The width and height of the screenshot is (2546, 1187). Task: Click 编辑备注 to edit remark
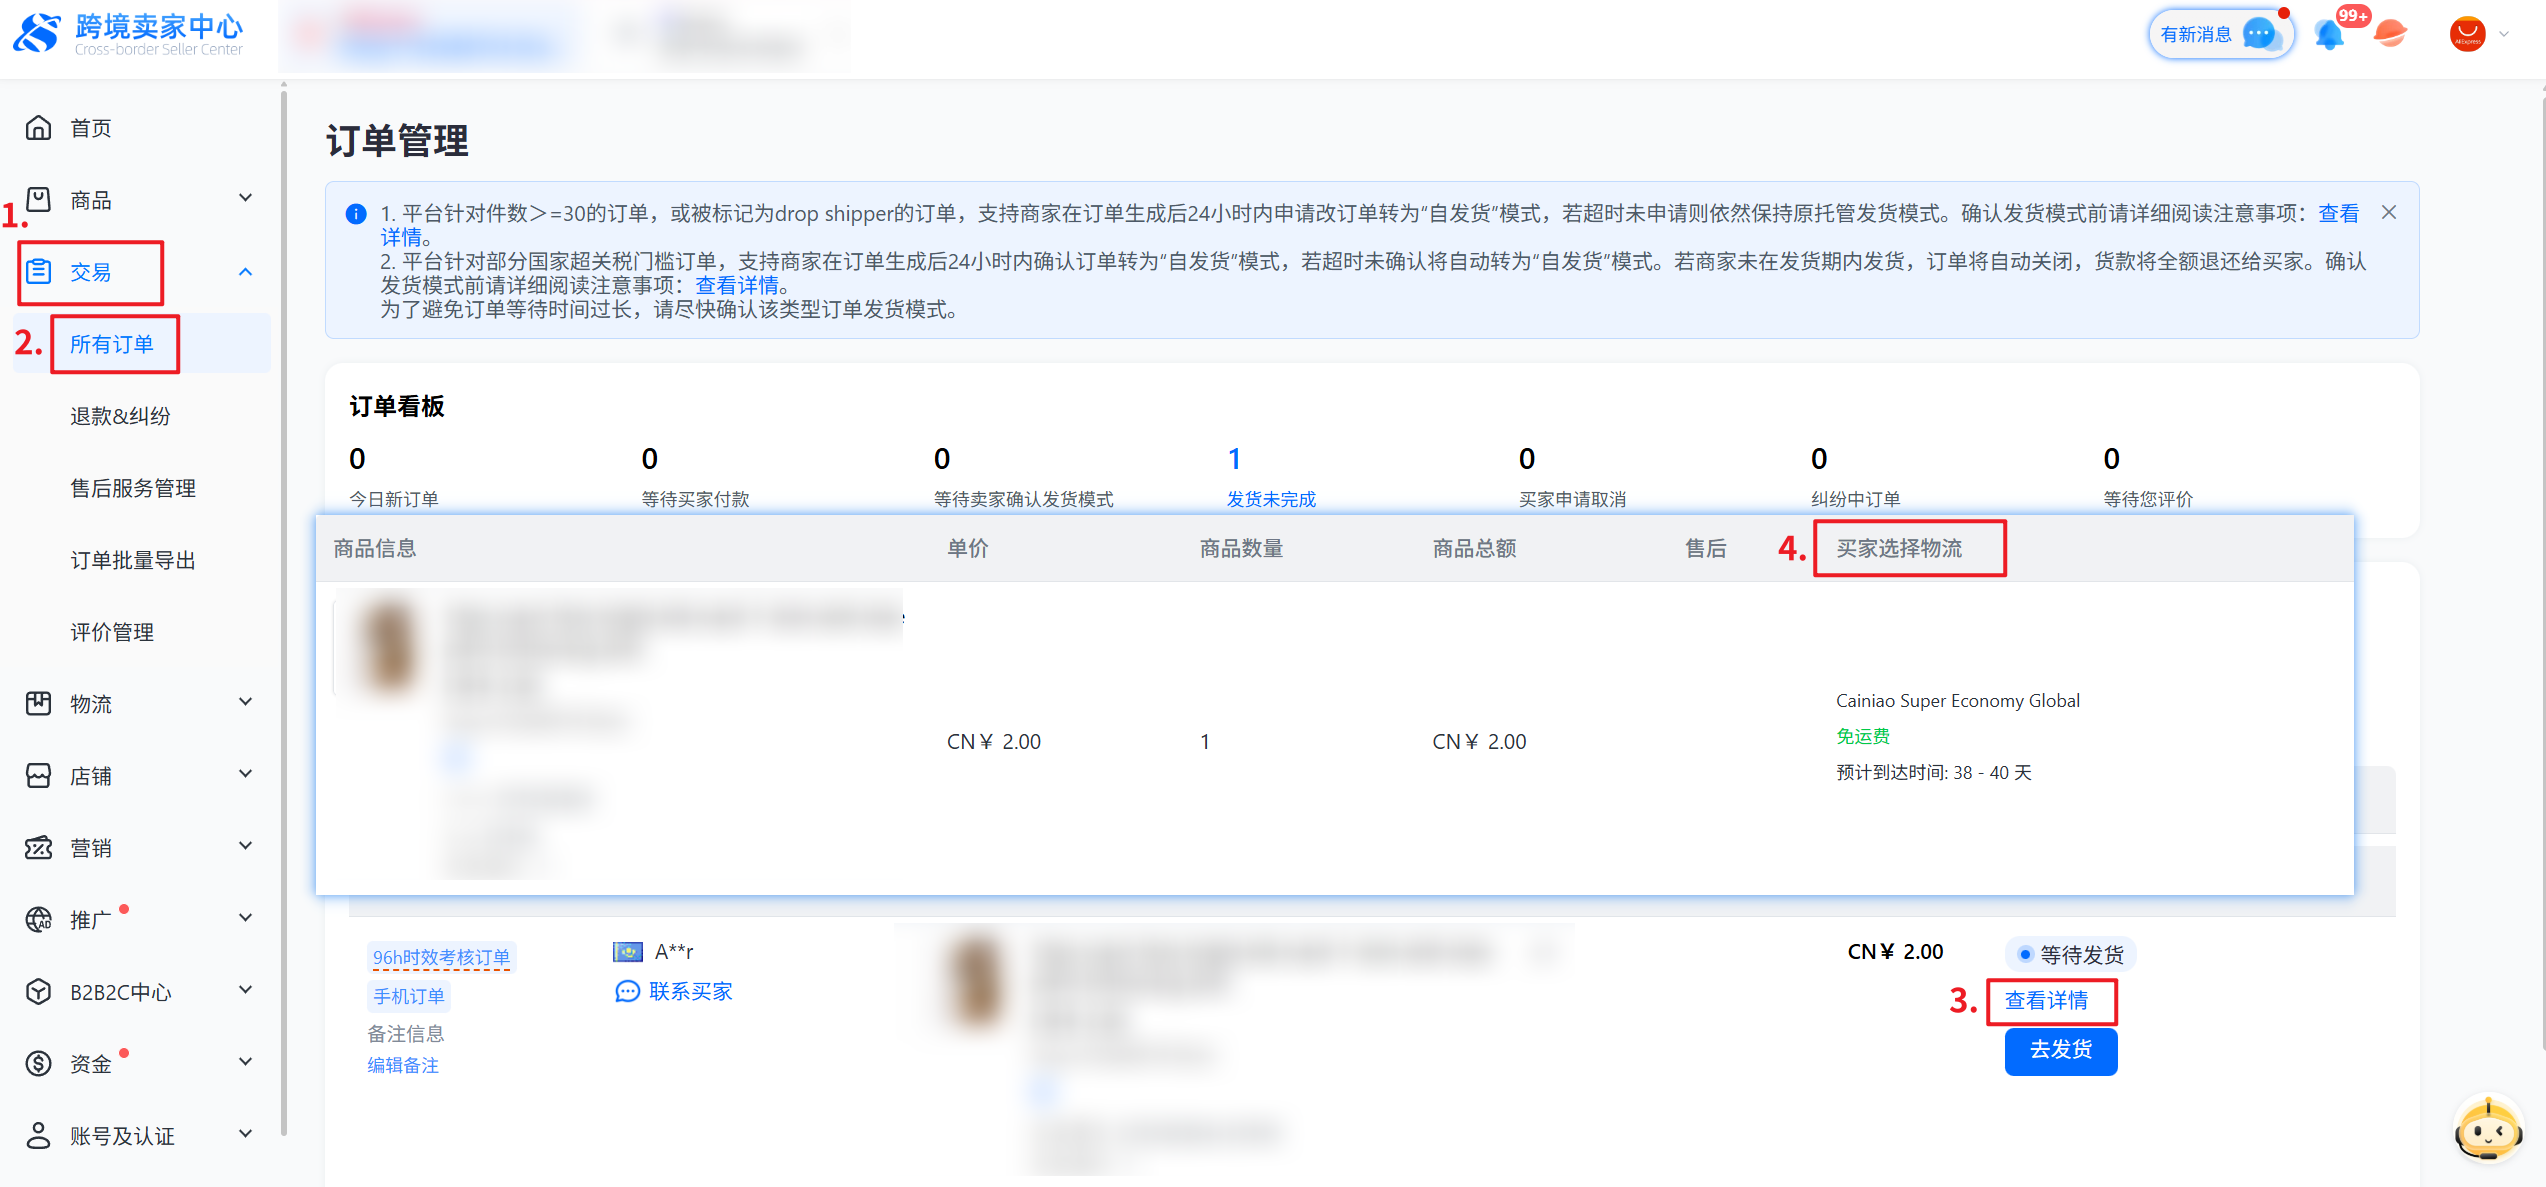point(403,1065)
